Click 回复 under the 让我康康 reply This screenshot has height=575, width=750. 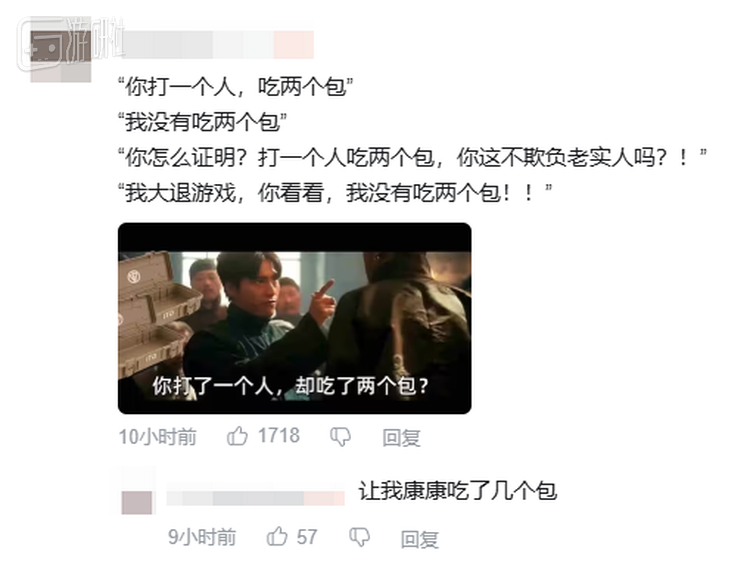click(419, 539)
